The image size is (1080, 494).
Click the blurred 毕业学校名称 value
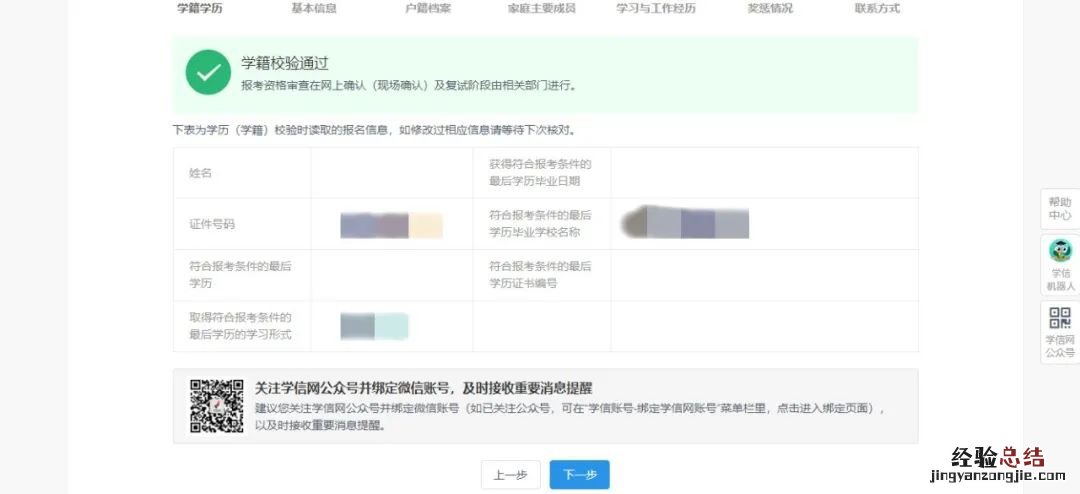point(685,222)
